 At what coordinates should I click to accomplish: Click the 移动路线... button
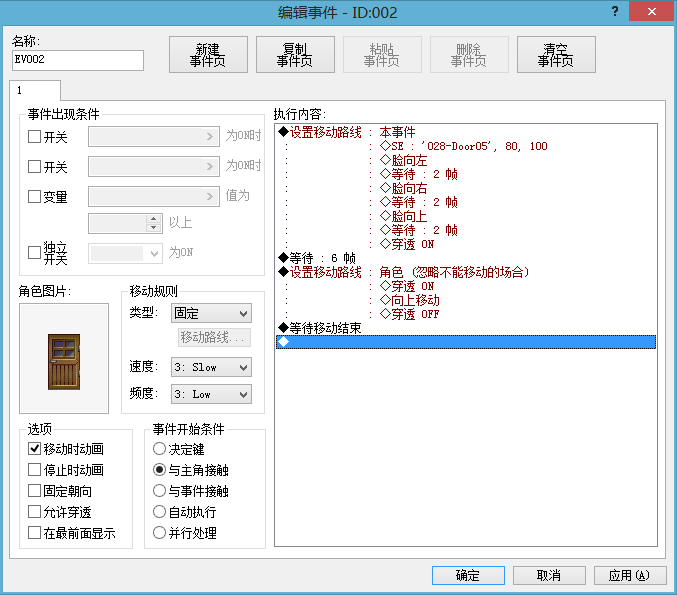click(214, 337)
